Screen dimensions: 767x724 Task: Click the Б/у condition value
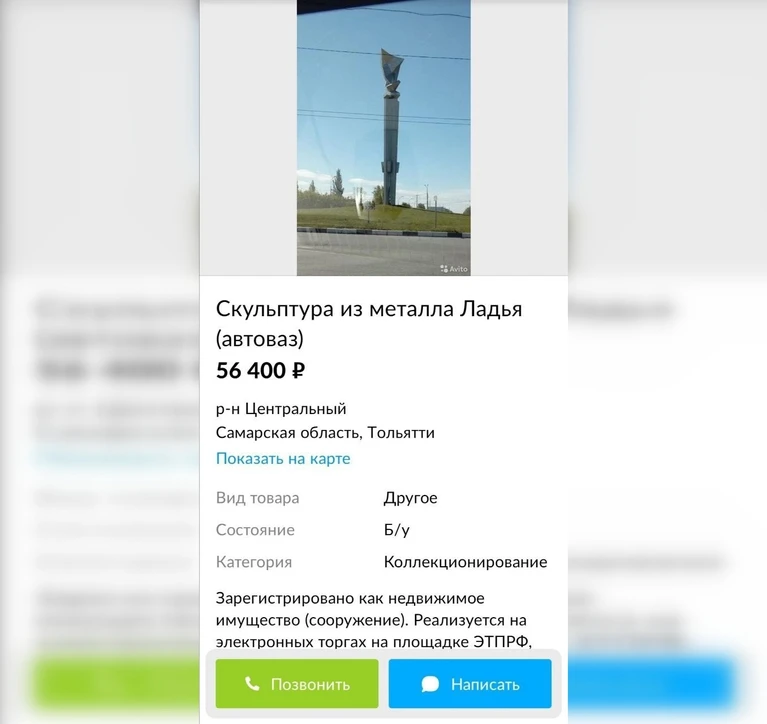coord(397,530)
